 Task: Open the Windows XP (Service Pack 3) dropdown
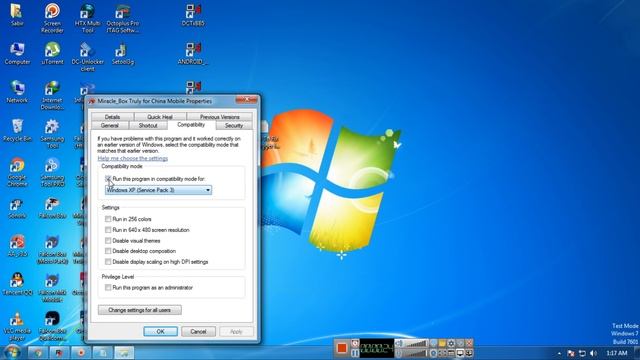click(158, 190)
